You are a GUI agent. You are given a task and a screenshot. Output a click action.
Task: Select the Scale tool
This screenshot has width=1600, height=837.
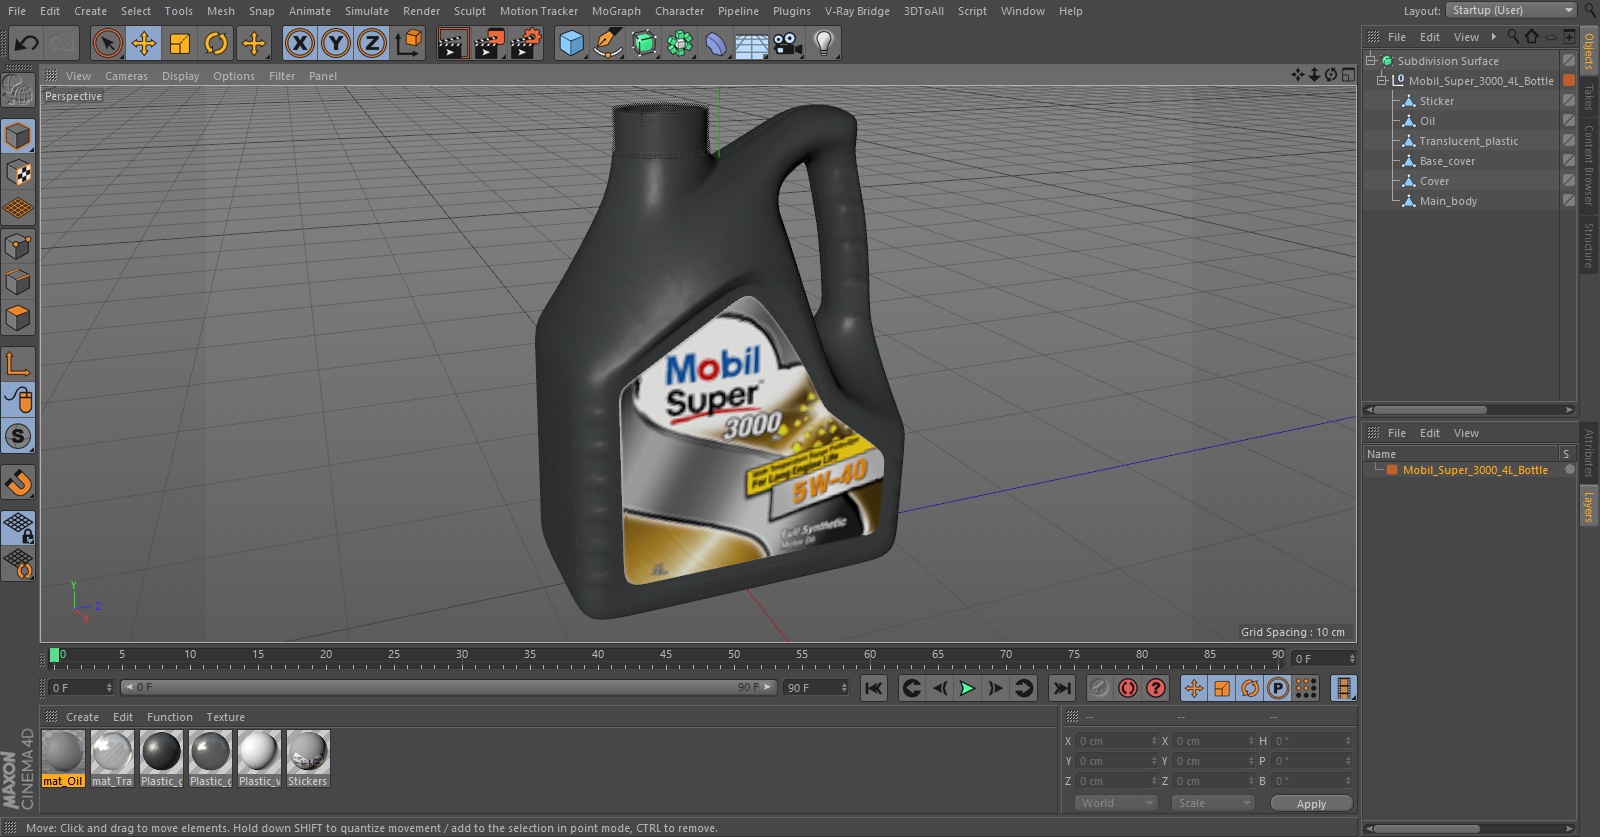coord(180,43)
